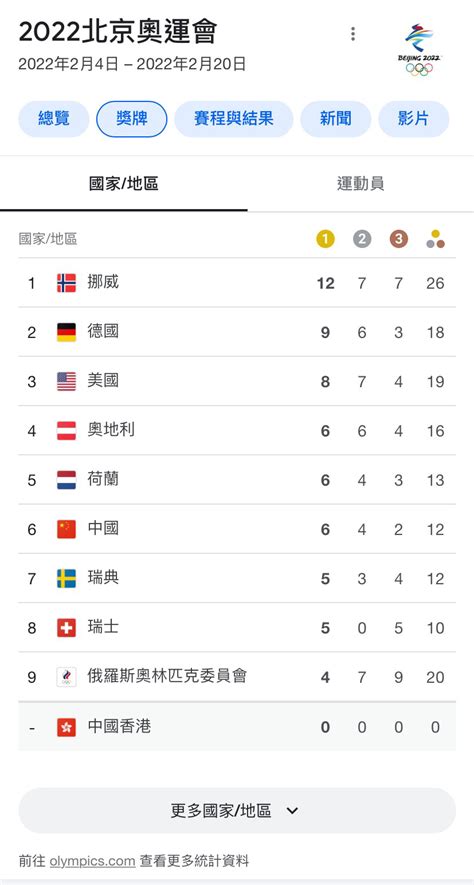The width and height of the screenshot is (474, 885).
Task: Click the Russian Olympic Committee emblem icon
Action: tap(67, 677)
